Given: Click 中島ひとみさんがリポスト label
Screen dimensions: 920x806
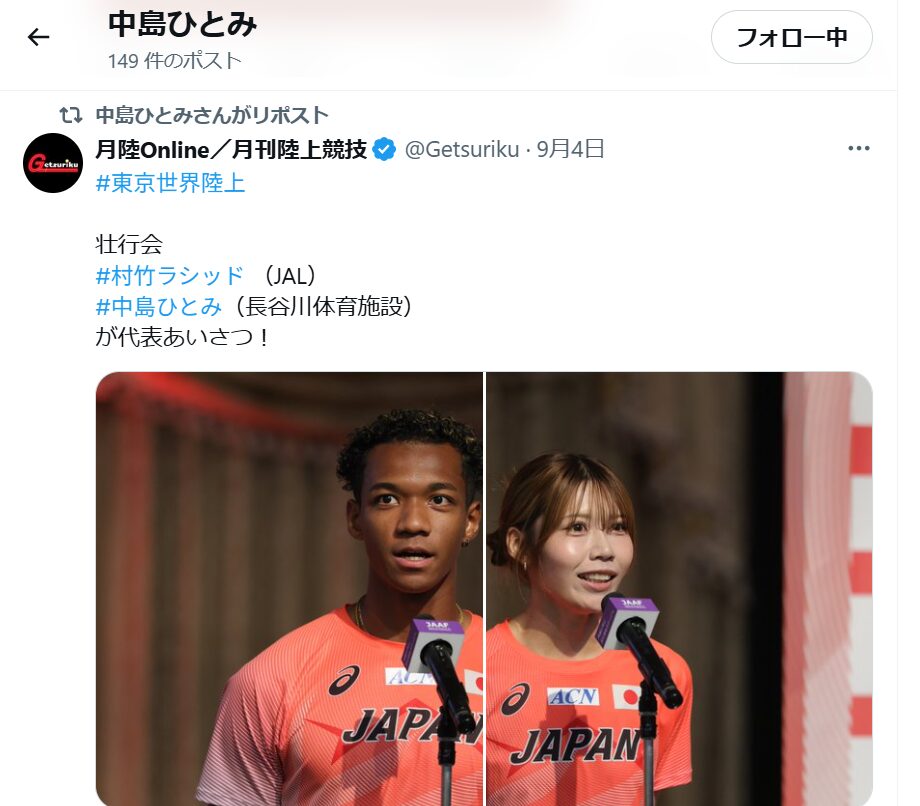Looking at the screenshot, I should coord(212,116).
